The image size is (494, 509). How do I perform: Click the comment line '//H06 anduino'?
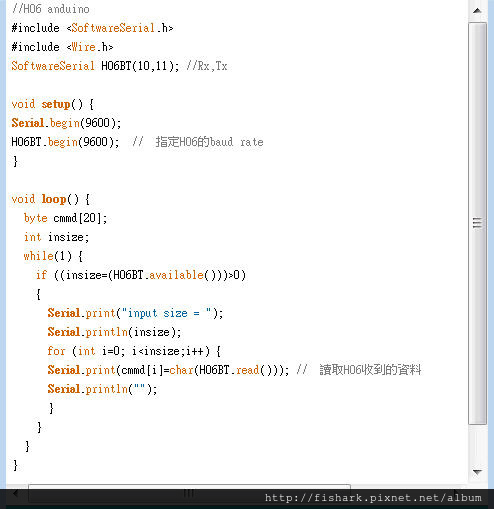(51, 9)
